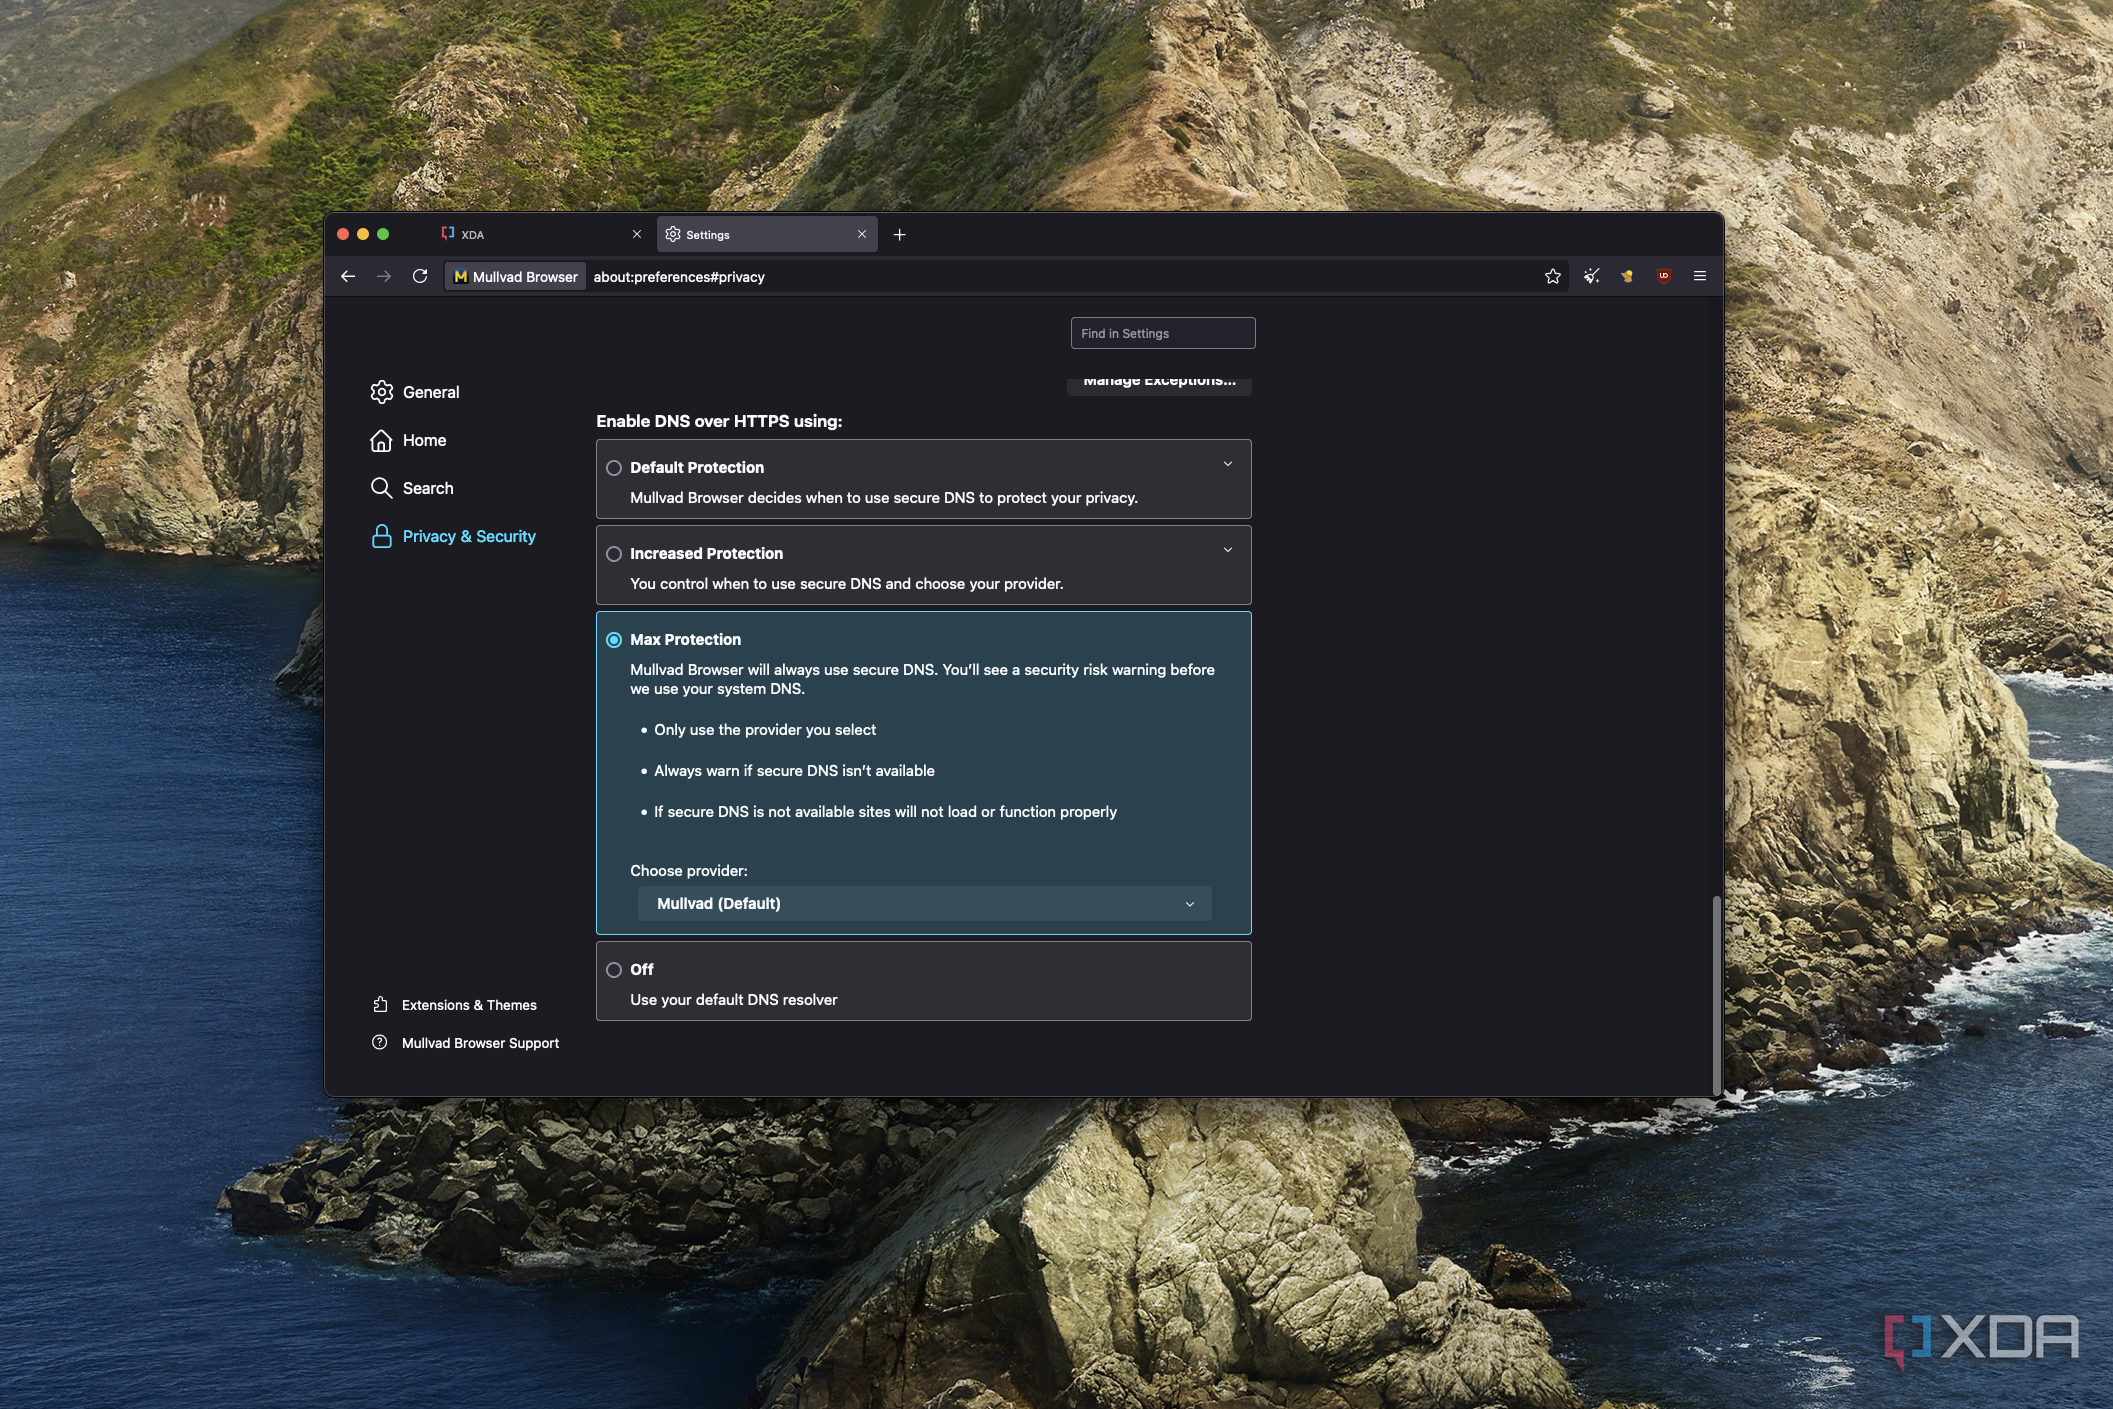Click 'Always warn if secure DNS isn't available' text
The height and width of the screenshot is (1409, 2113).
[x=794, y=771]
